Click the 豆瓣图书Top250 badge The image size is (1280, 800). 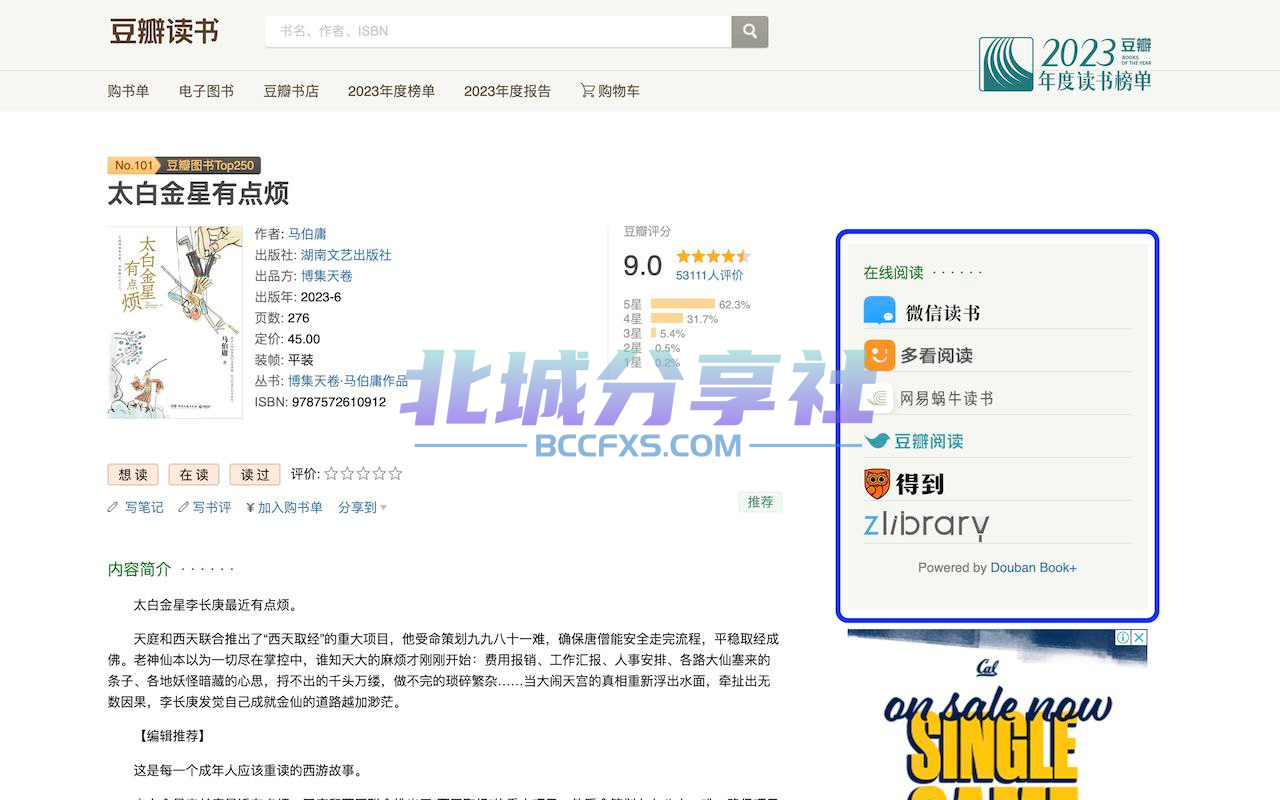[x=210, y=165]
